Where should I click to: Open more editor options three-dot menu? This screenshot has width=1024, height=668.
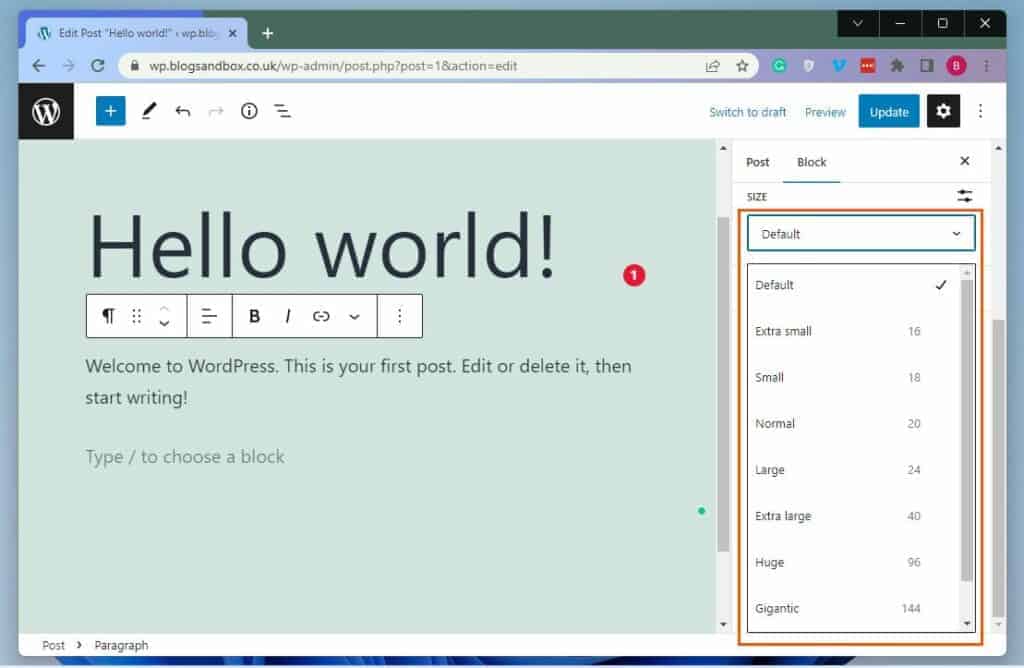click(980, 111)
